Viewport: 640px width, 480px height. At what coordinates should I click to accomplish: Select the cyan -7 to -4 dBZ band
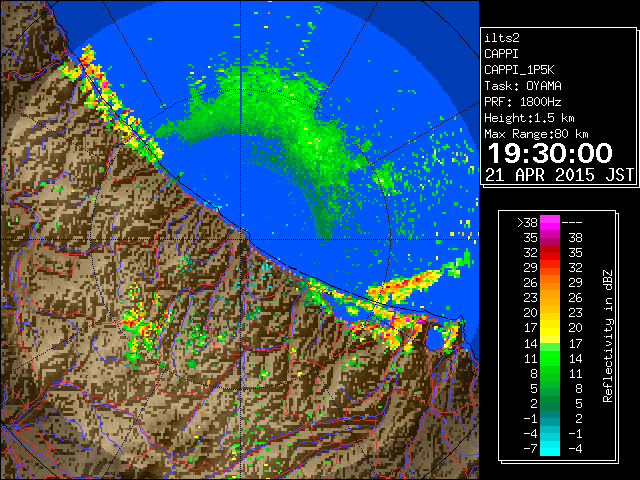pos(550,448)
